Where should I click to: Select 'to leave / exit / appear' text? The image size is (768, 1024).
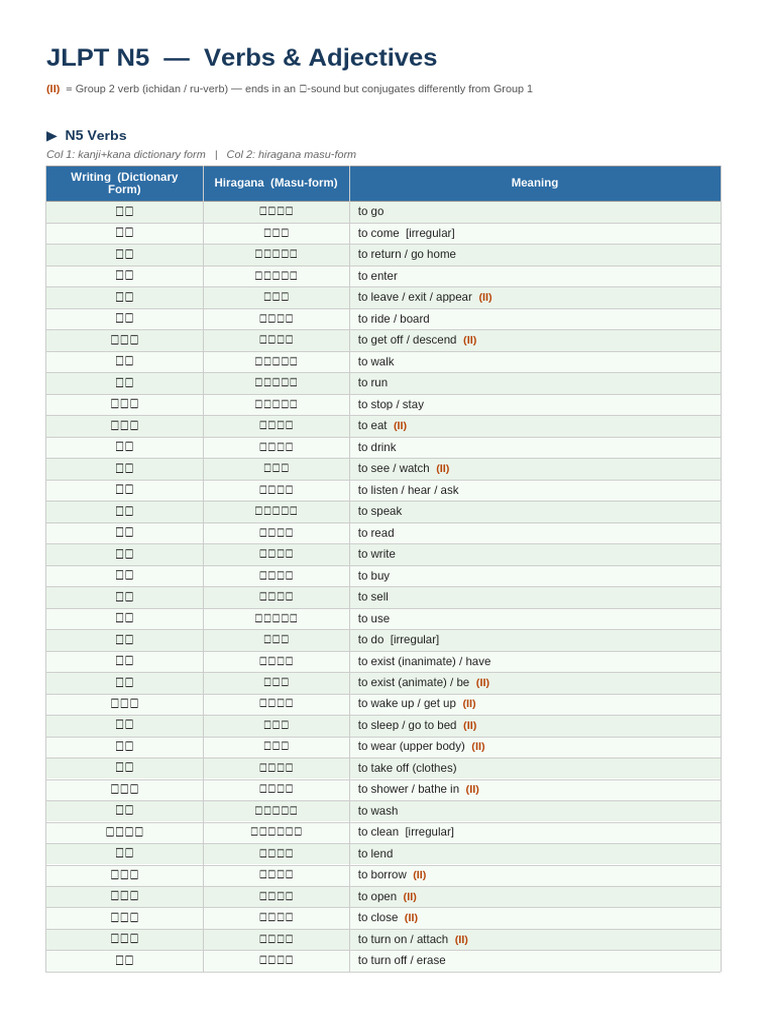coord(415,297)
